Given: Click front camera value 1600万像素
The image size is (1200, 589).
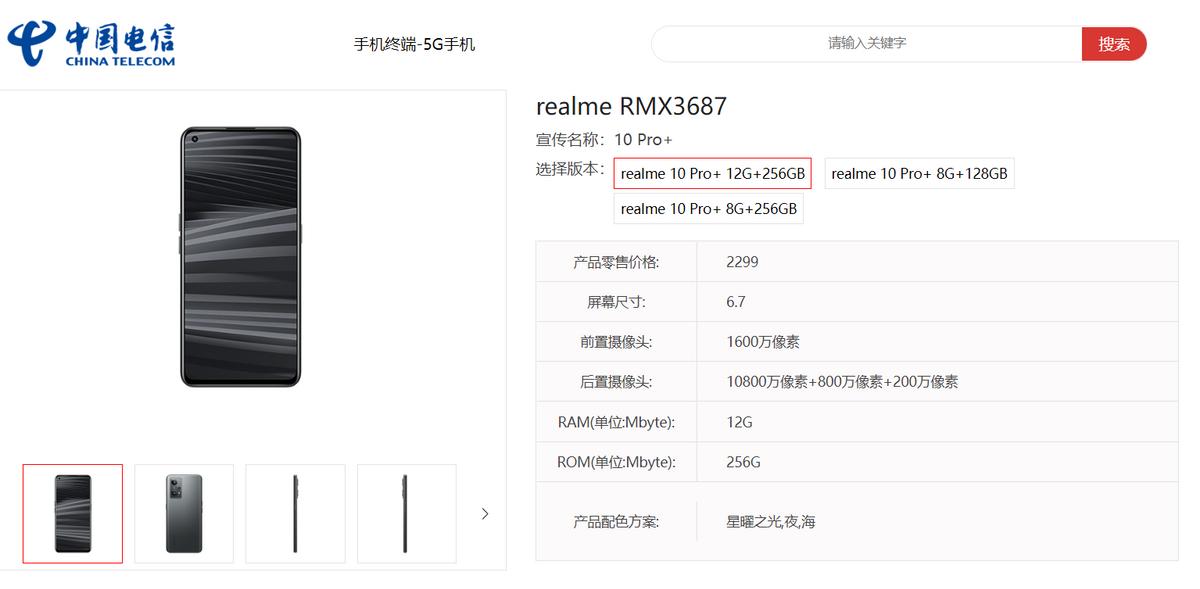Looking at the screenshot, I should click(763, 342).
